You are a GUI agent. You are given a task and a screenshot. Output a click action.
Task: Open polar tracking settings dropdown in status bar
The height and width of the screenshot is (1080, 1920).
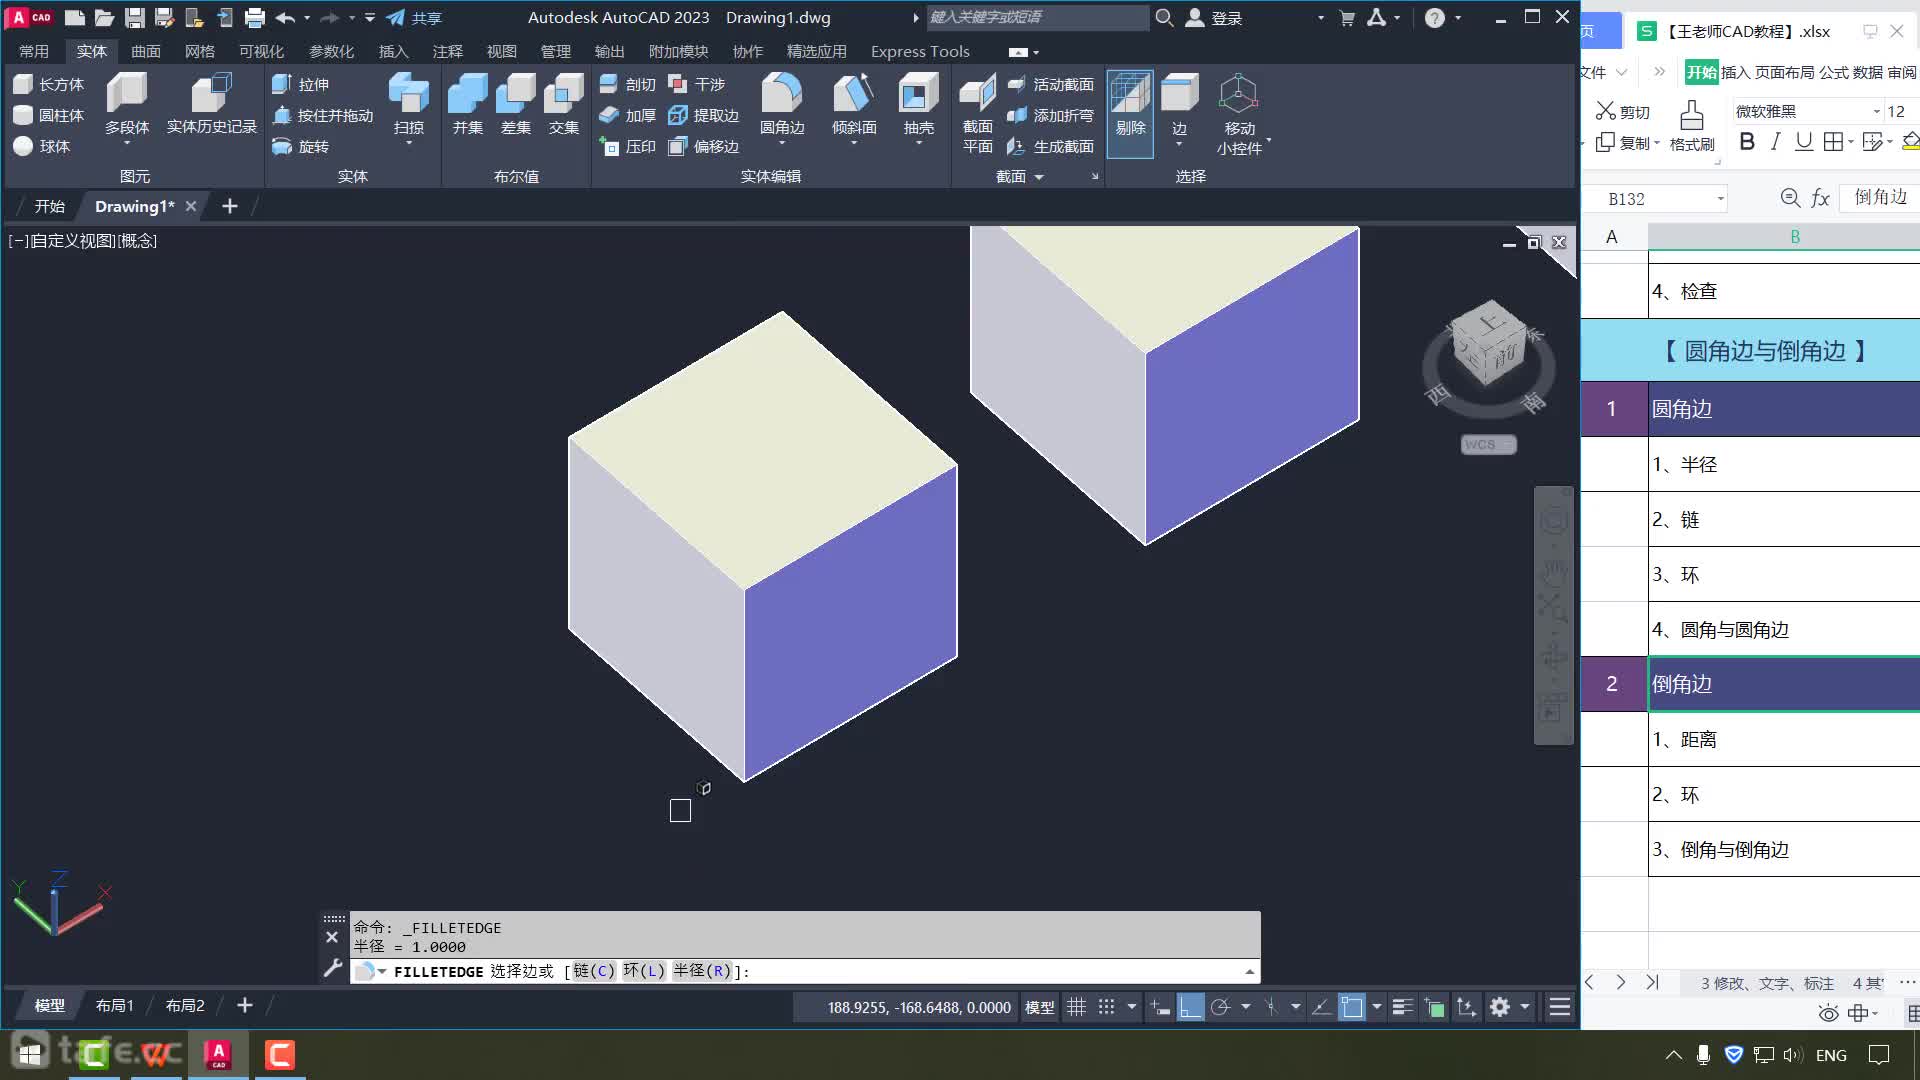click(x=1246, y=1007)
